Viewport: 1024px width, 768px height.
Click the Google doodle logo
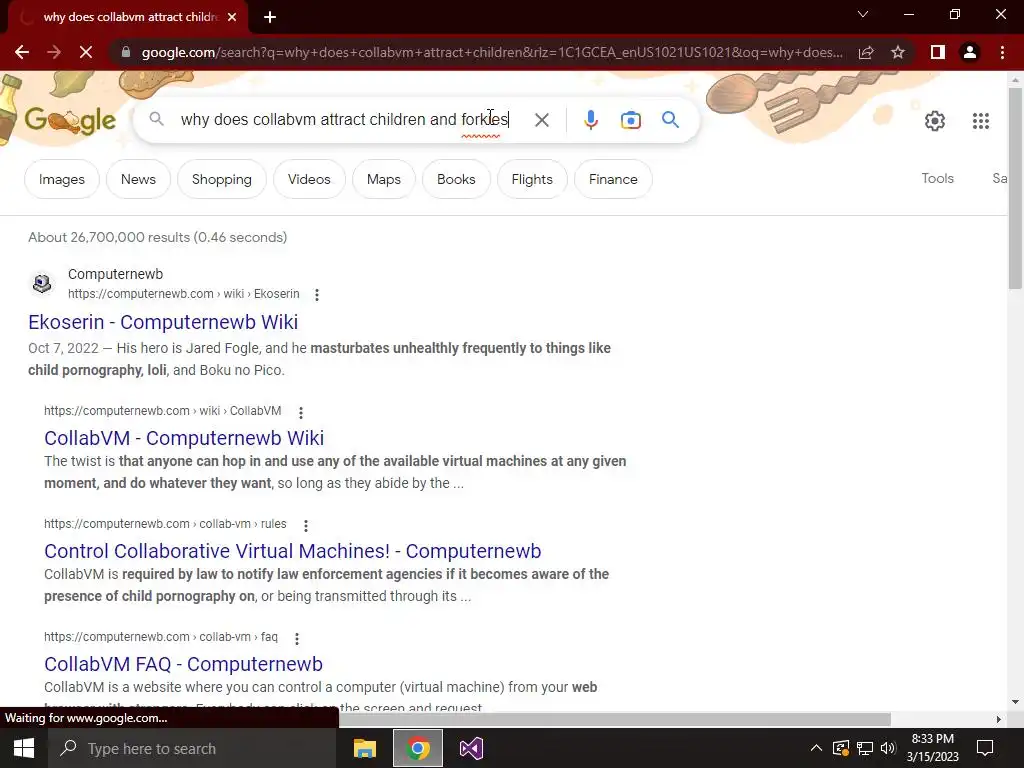pos(70,120)
